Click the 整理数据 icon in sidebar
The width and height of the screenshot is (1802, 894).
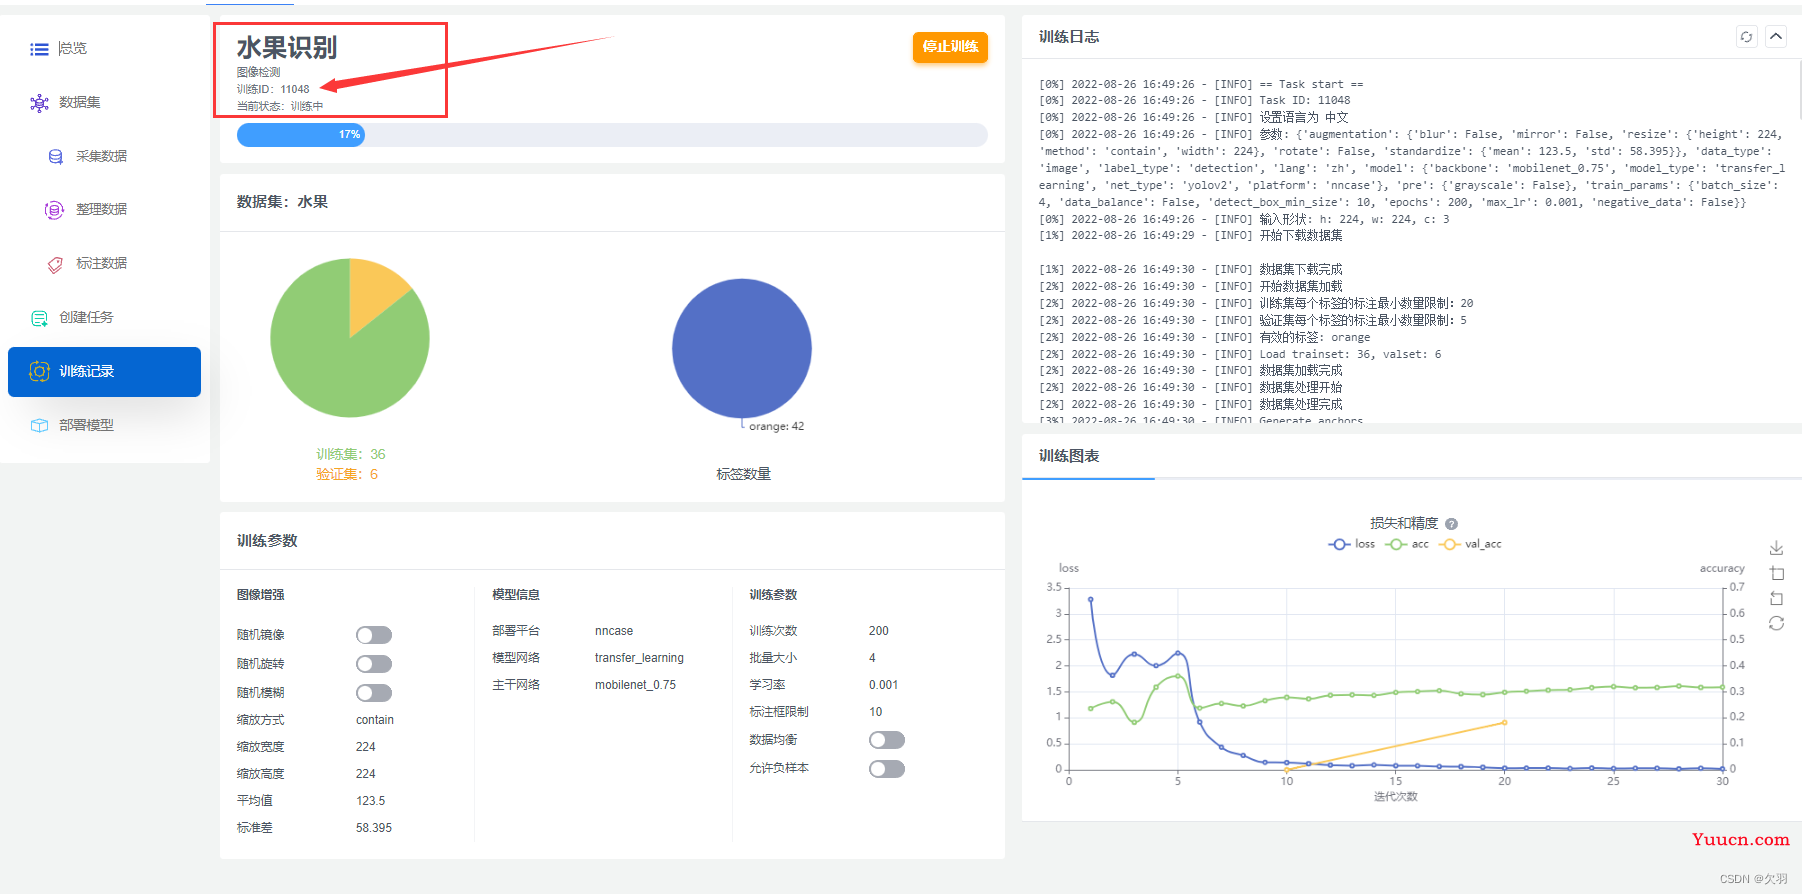tap(54, 210)
